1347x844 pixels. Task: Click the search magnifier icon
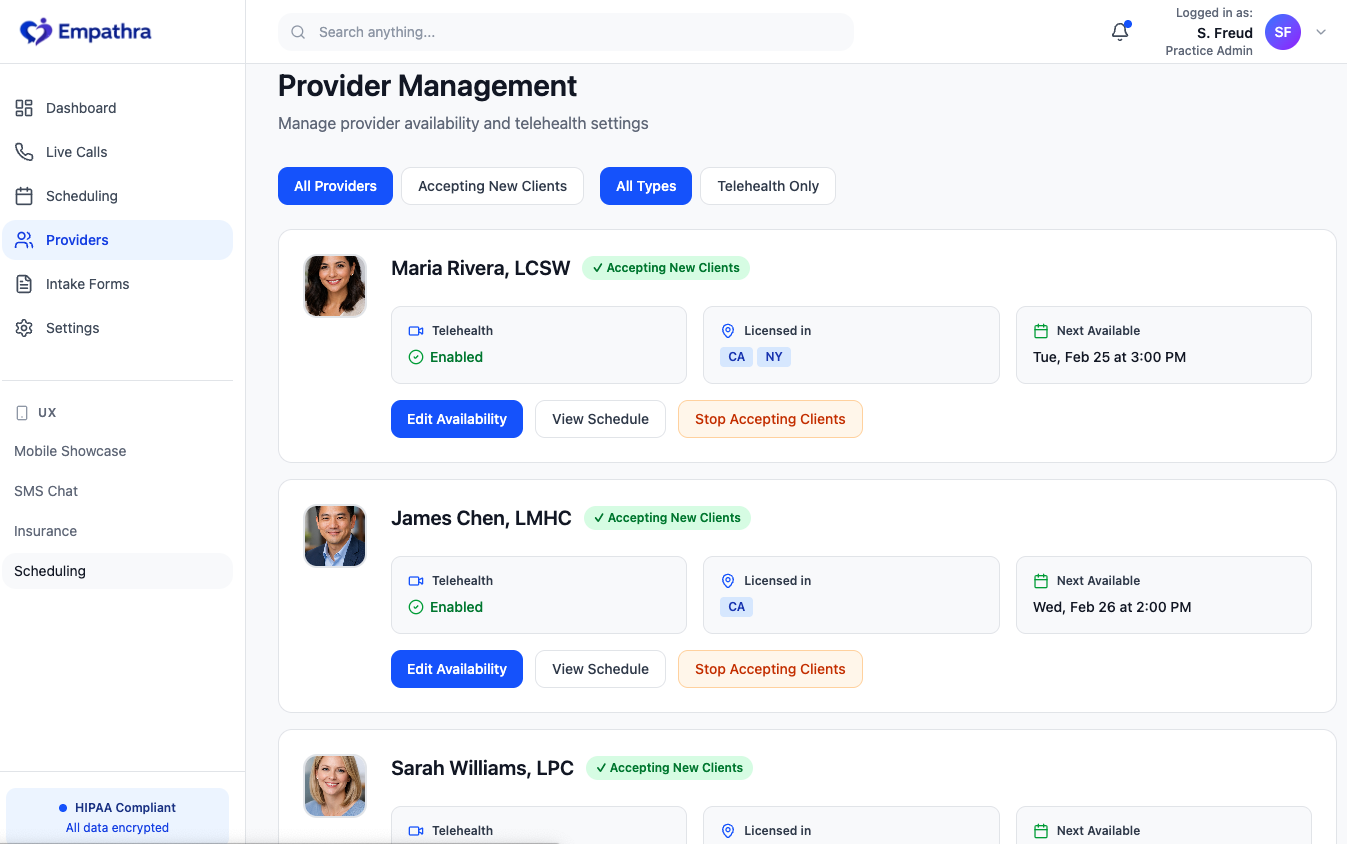point(298,32)
